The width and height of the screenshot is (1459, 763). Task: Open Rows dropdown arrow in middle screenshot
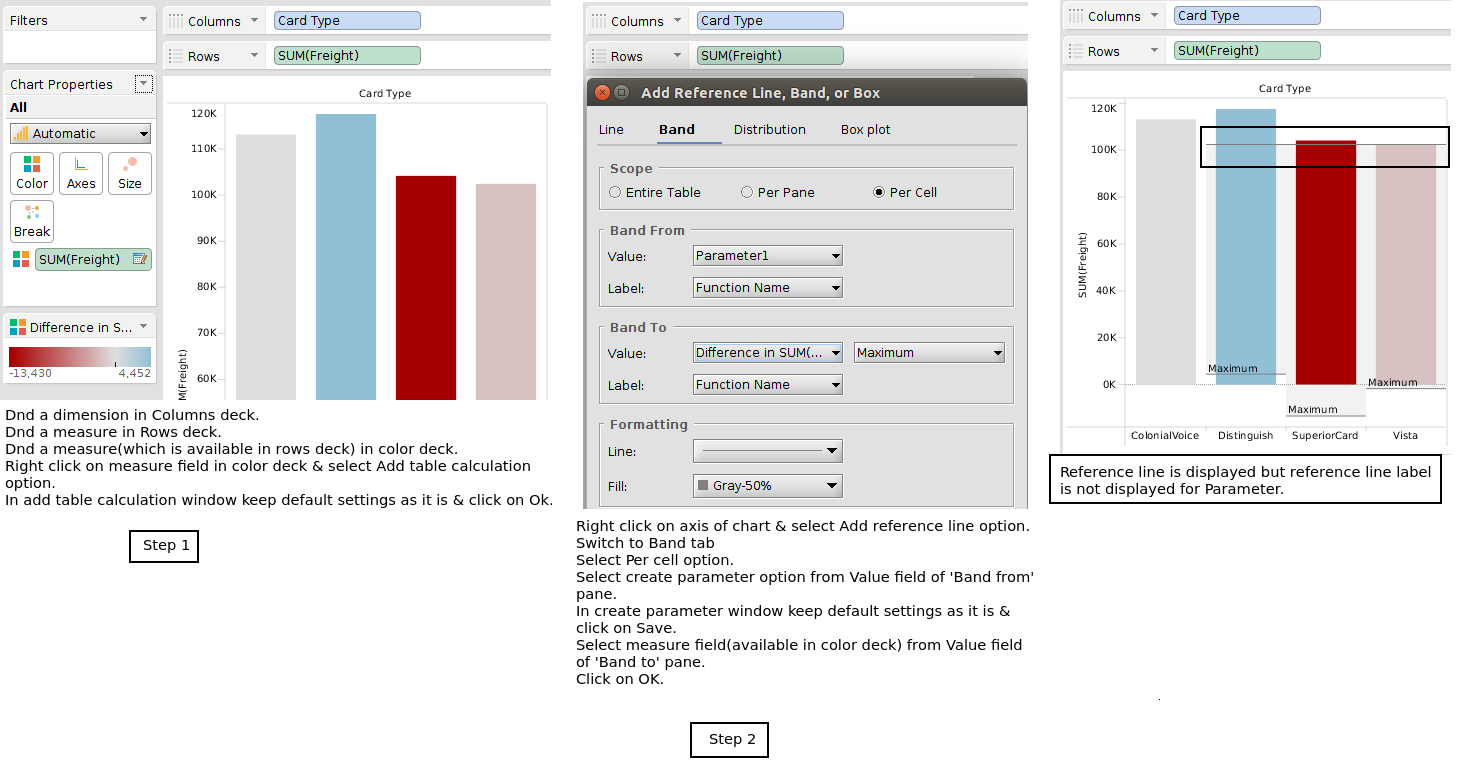pos(678,56)
